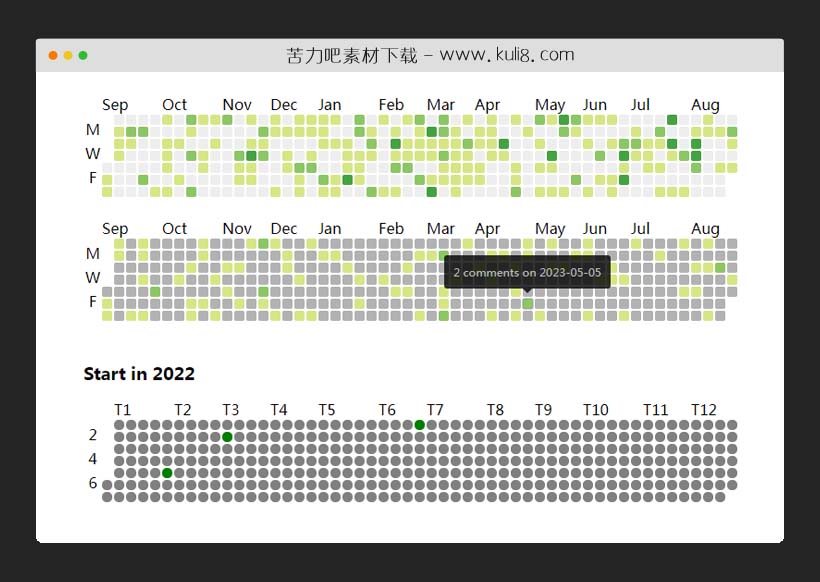This screenshot has height=582, width=820.
Task: Select the green dot left of the T7 label
Action: (x=419, y=425)
